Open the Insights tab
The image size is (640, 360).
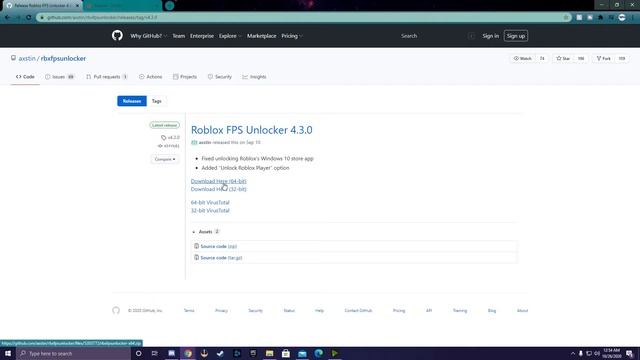254,77
